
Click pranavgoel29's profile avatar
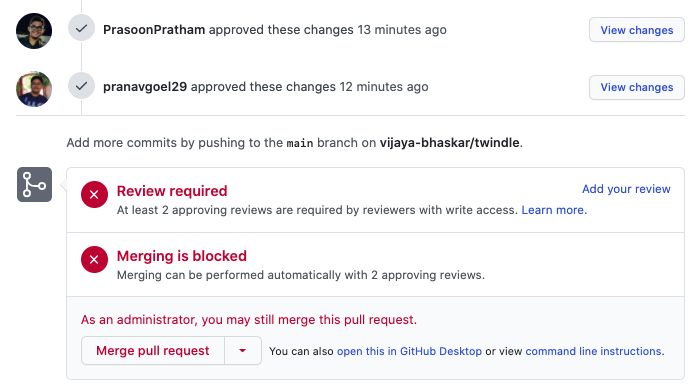(x=34, y=89)
